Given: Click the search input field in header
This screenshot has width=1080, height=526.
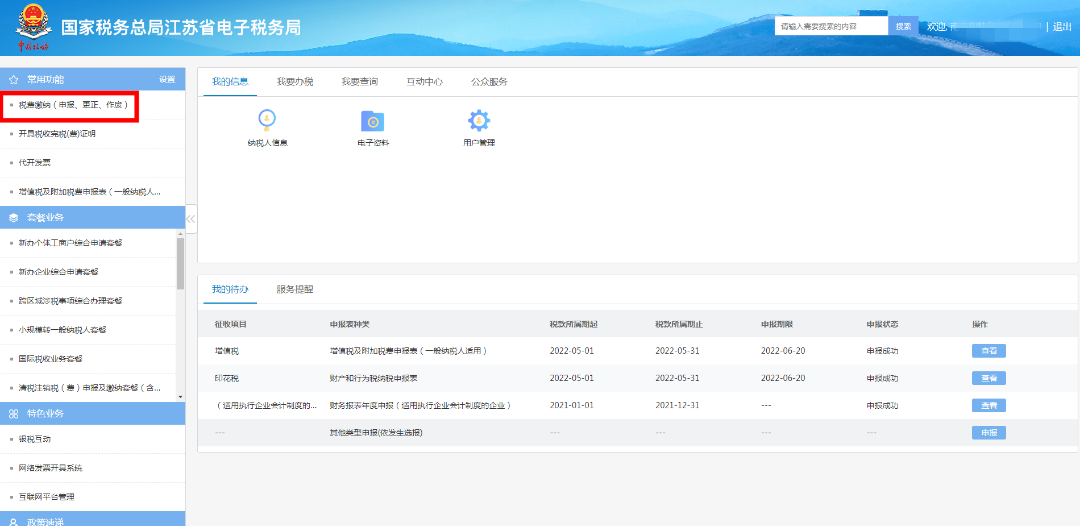Looking at the screenshot, I should click(831, 26).
